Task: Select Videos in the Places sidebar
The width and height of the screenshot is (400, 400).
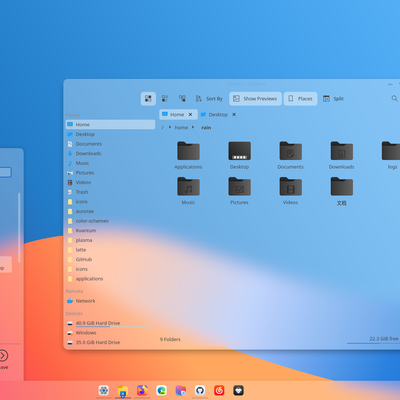Action: [x=110, y=182]
